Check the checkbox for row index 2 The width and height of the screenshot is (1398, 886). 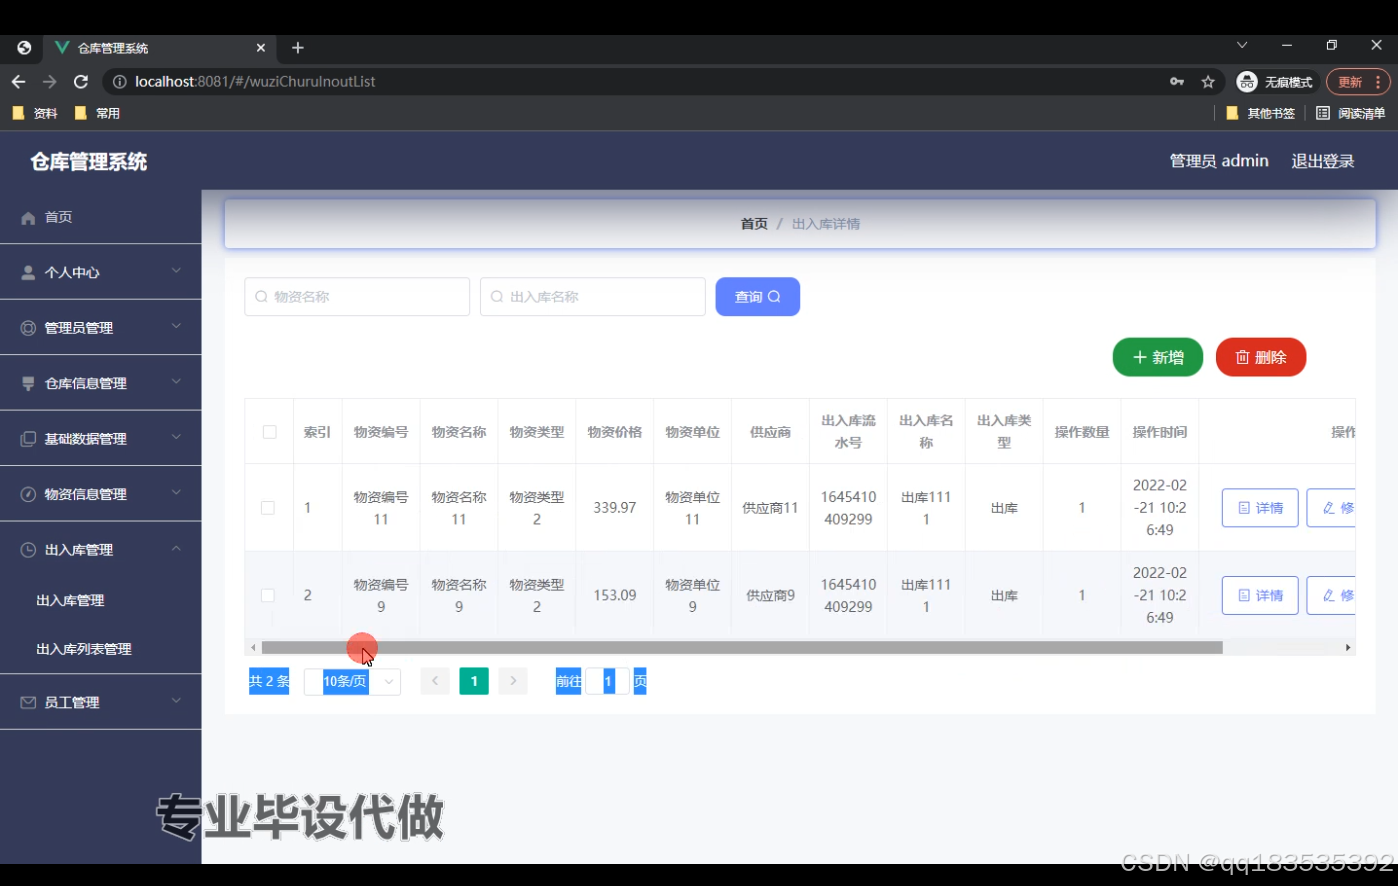pyautogui.click(x=268, y=595)
